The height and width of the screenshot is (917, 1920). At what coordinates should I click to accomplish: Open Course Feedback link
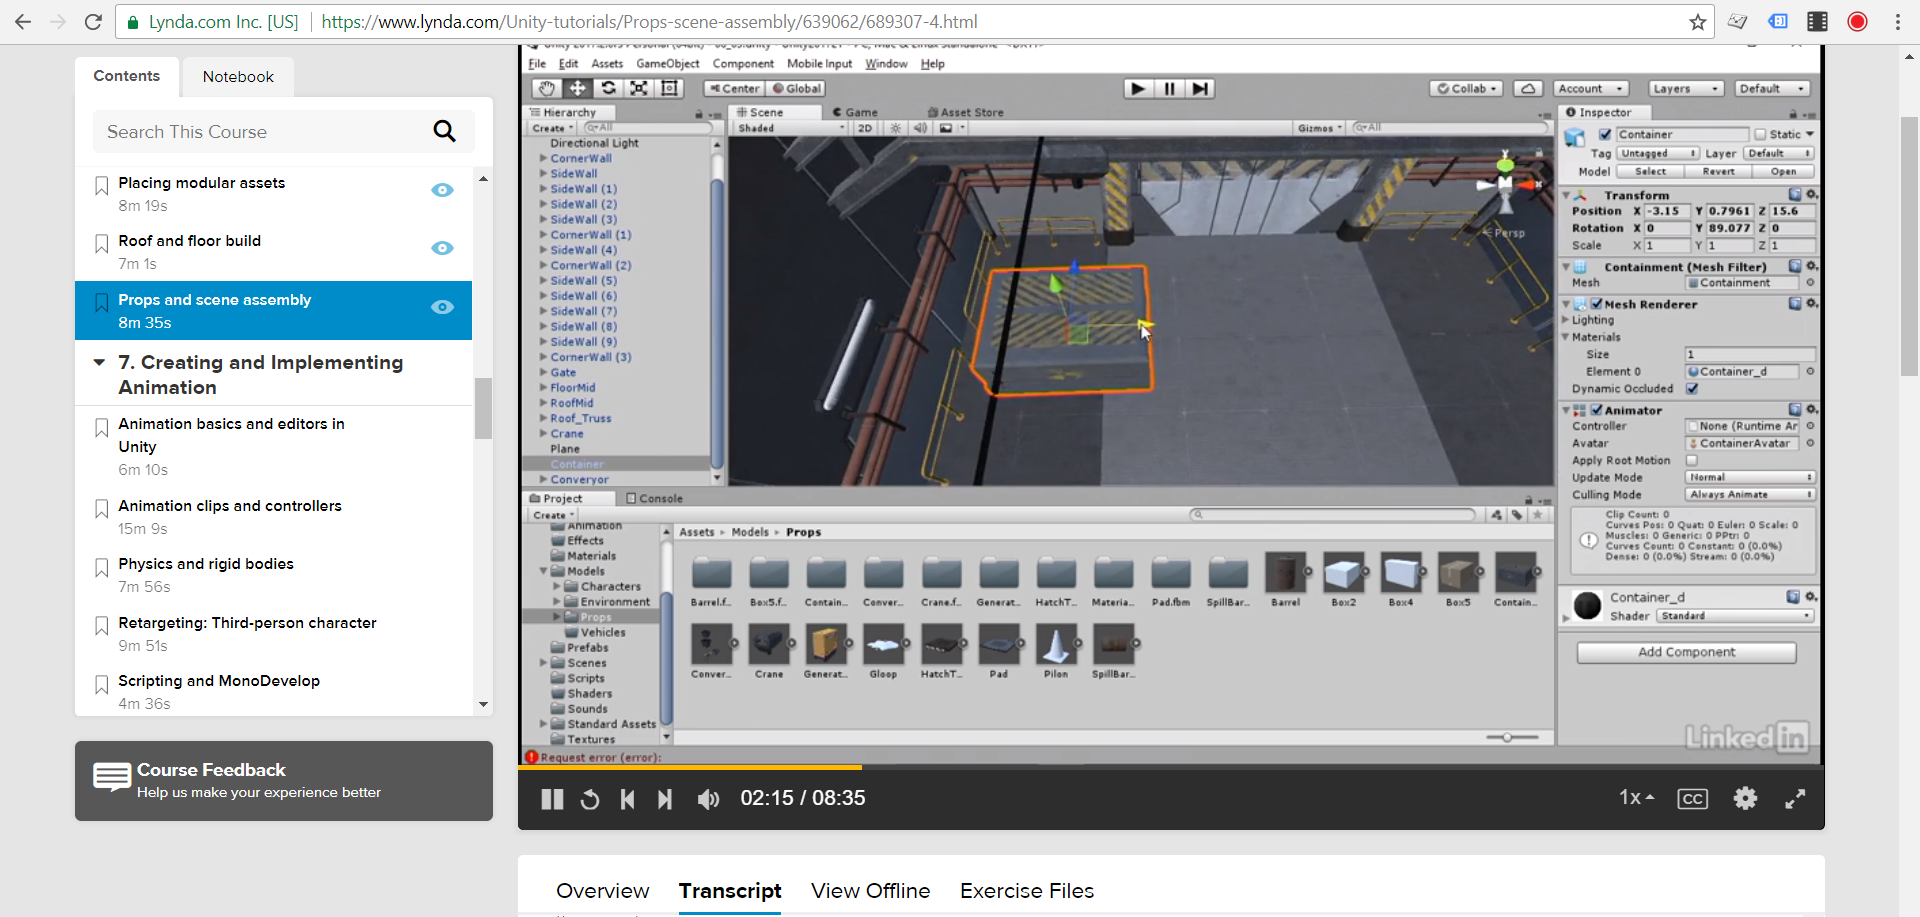(284, 781)
